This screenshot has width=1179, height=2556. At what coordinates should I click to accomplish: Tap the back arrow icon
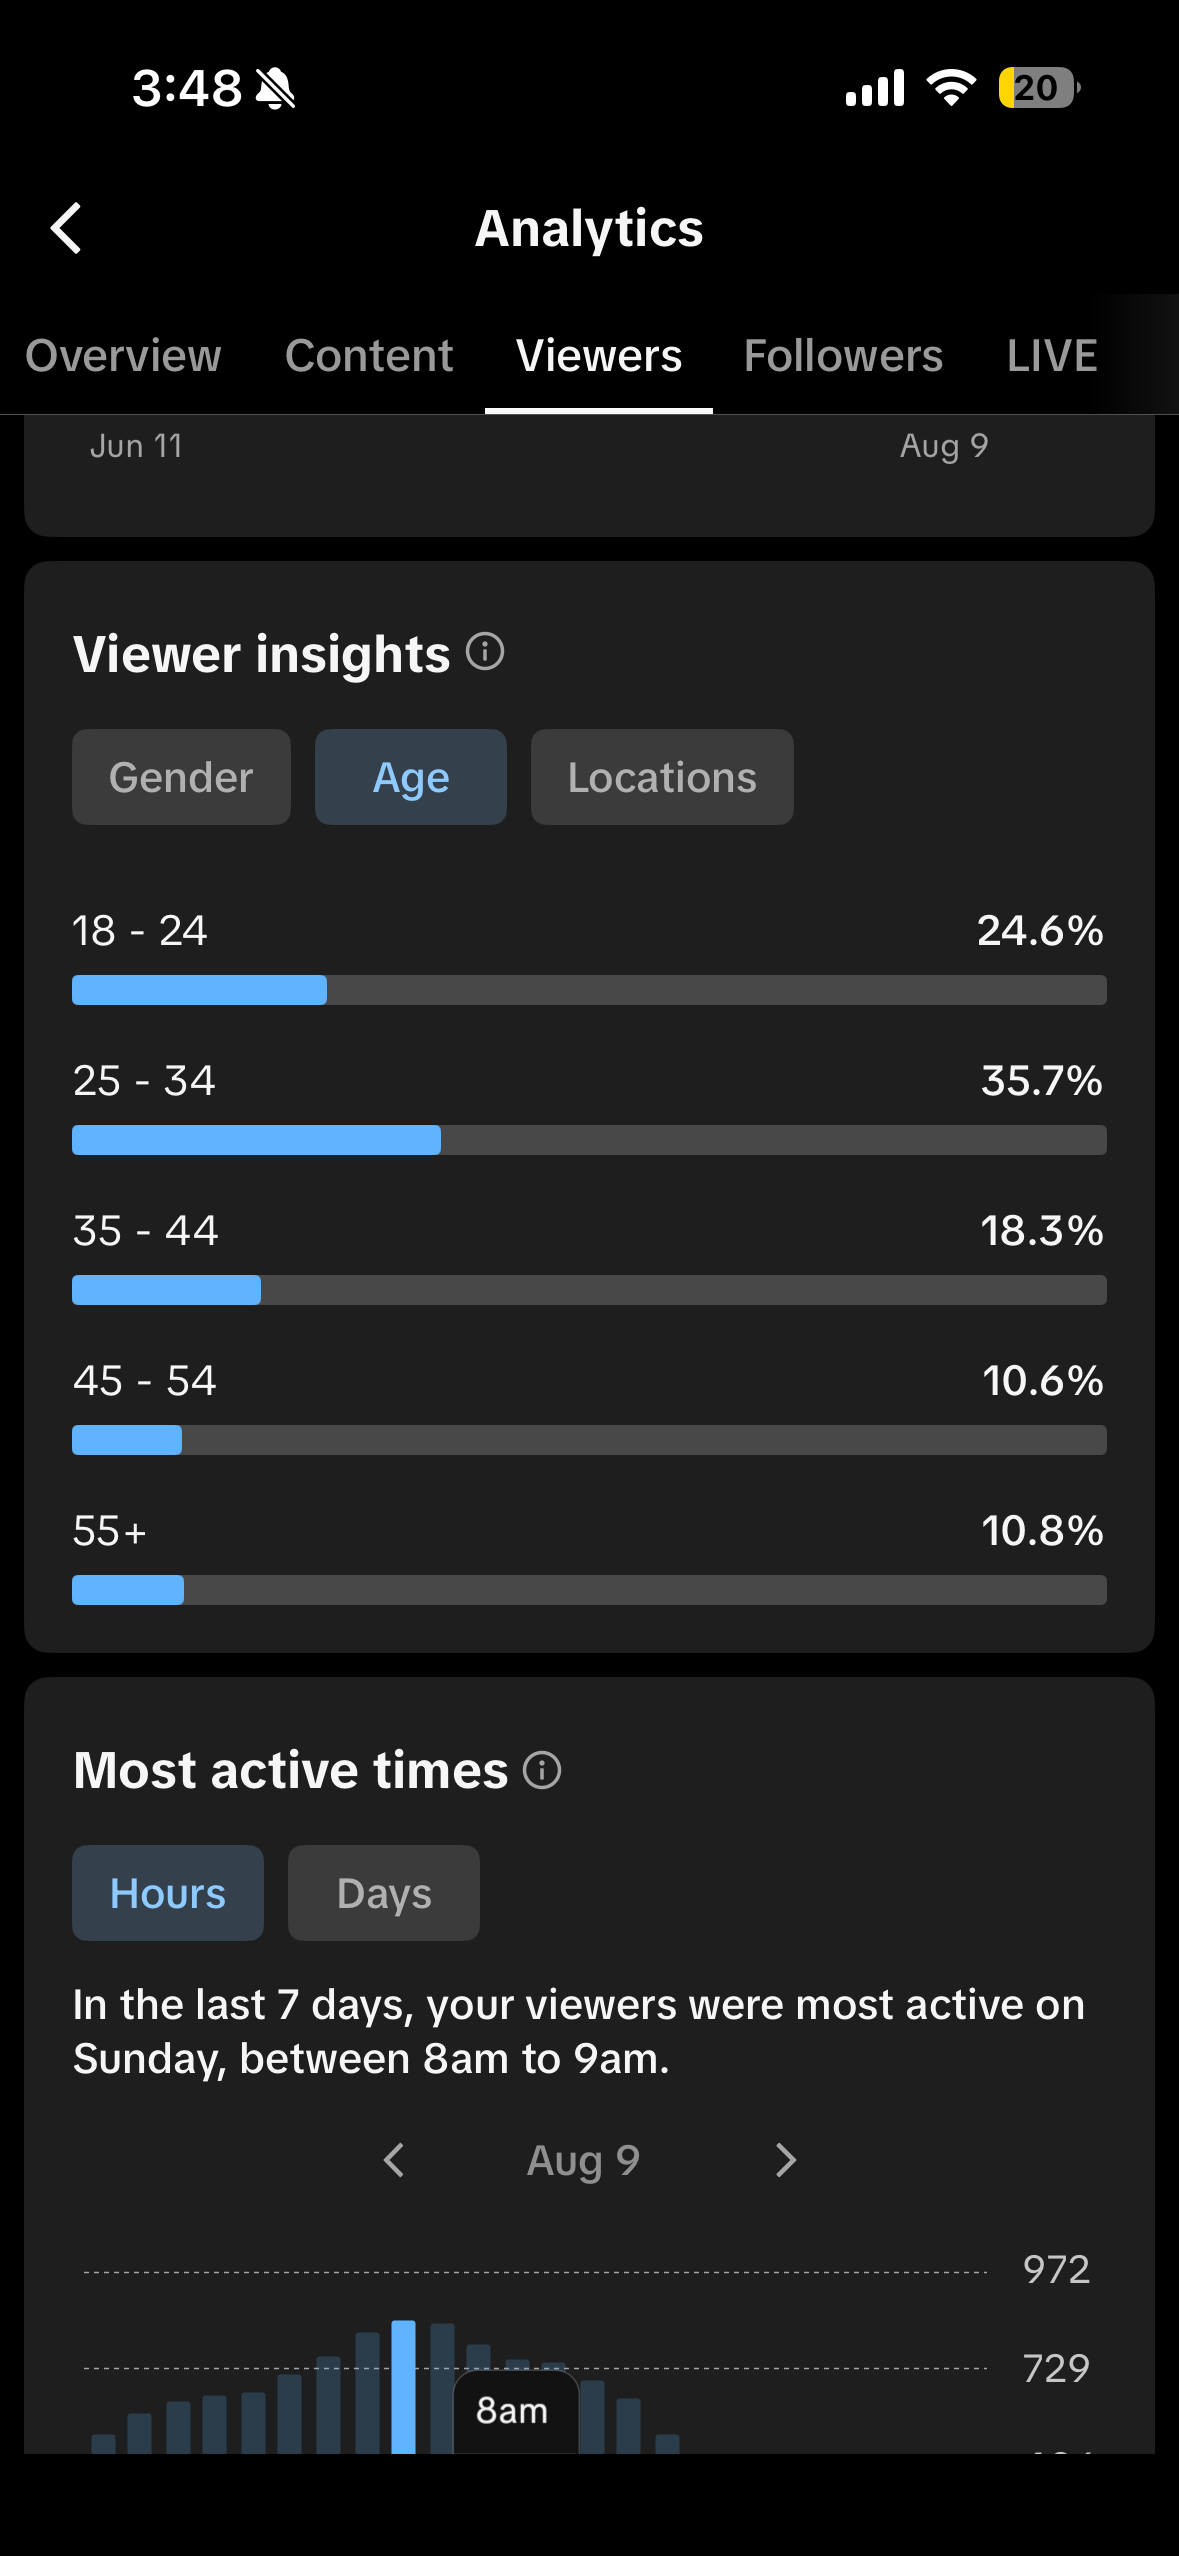point(66,228)
